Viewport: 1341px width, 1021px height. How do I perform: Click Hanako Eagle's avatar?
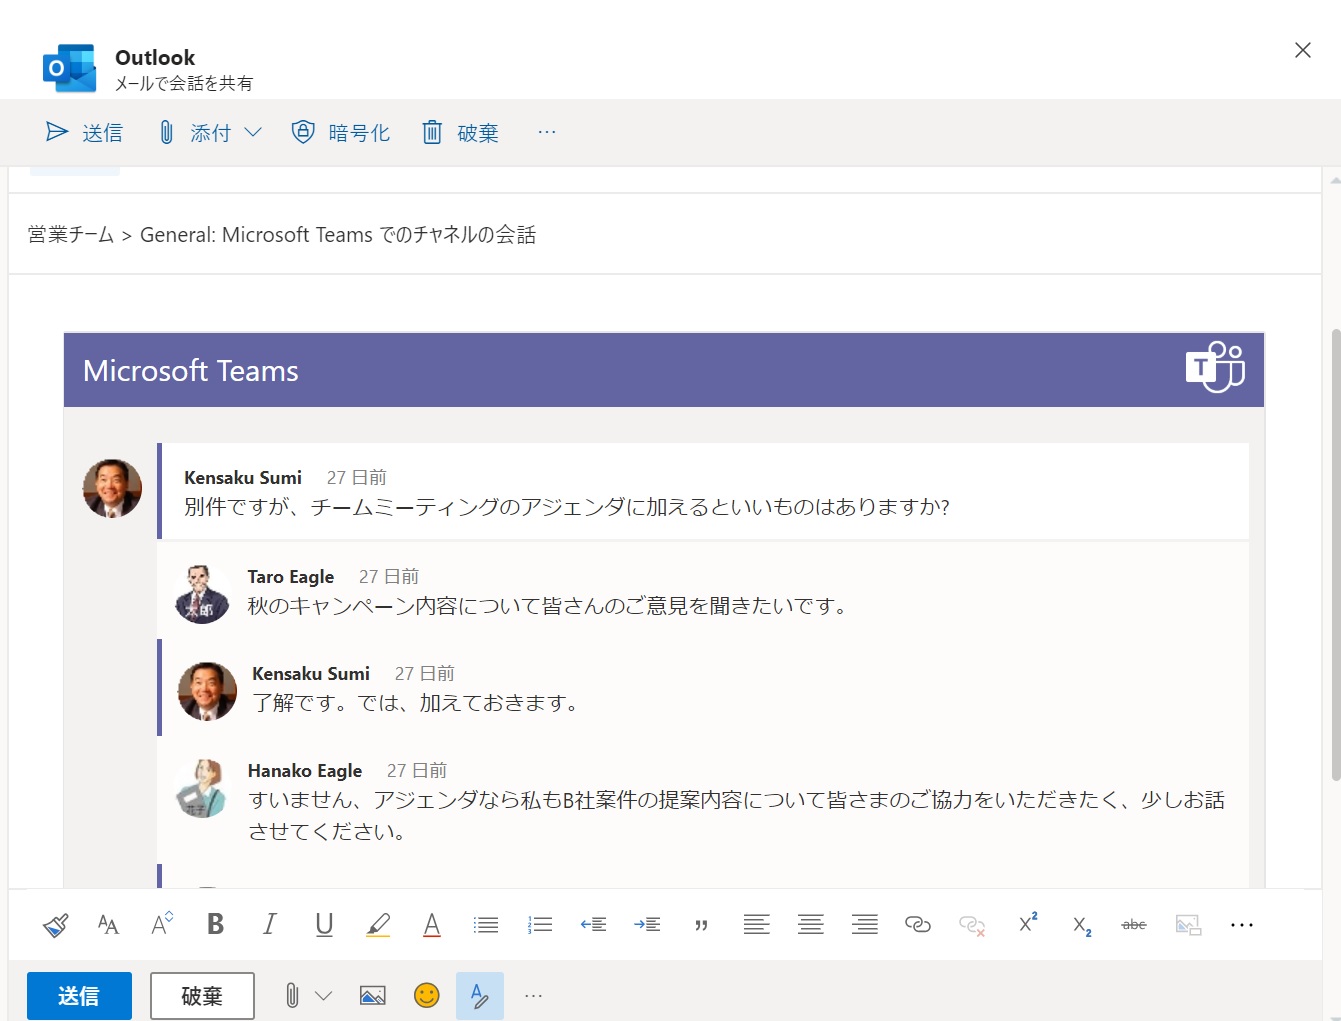click(203, 788)
